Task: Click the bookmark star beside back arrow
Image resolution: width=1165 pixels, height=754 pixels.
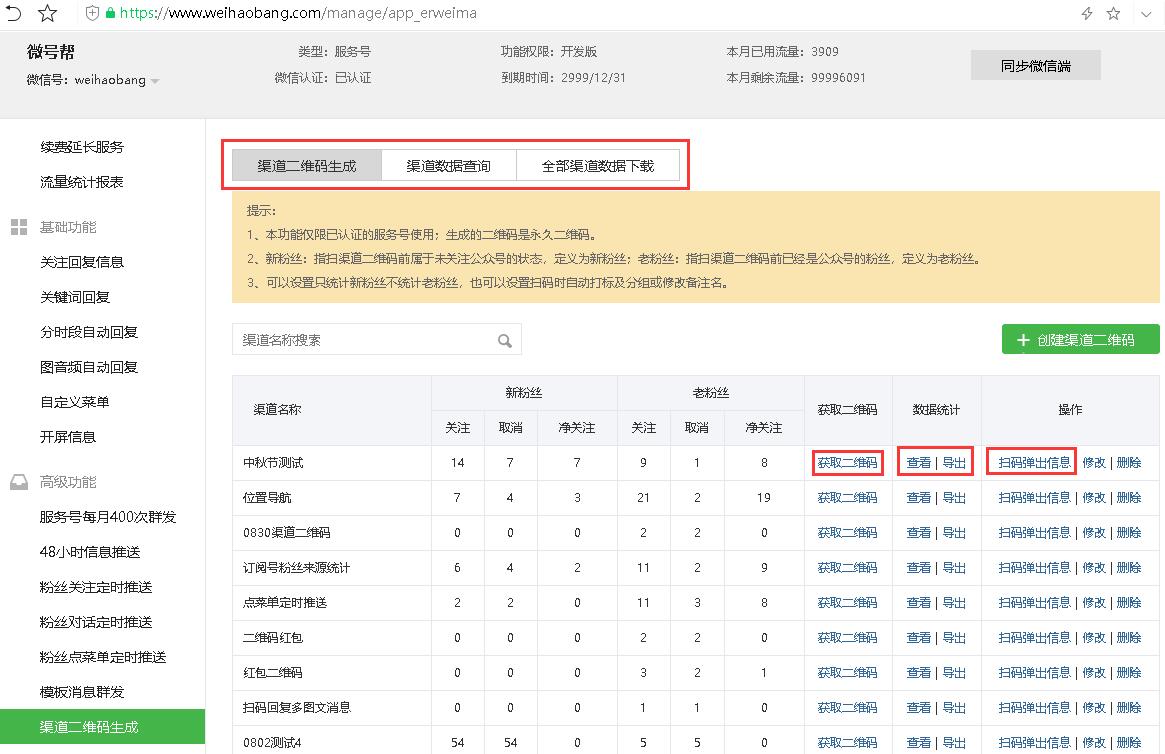Action: coord(48,13)
